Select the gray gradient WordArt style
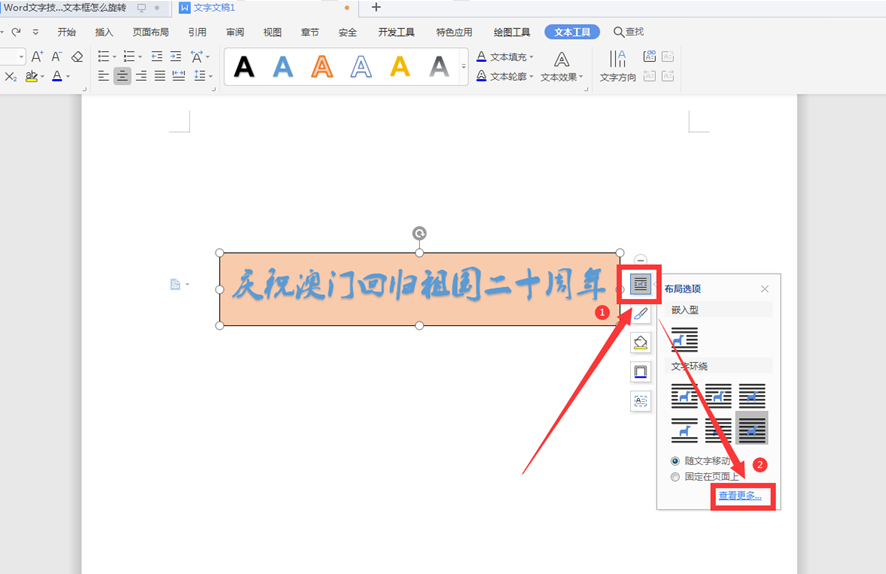Viewport: 886px width, 574px height. point(439,67)
